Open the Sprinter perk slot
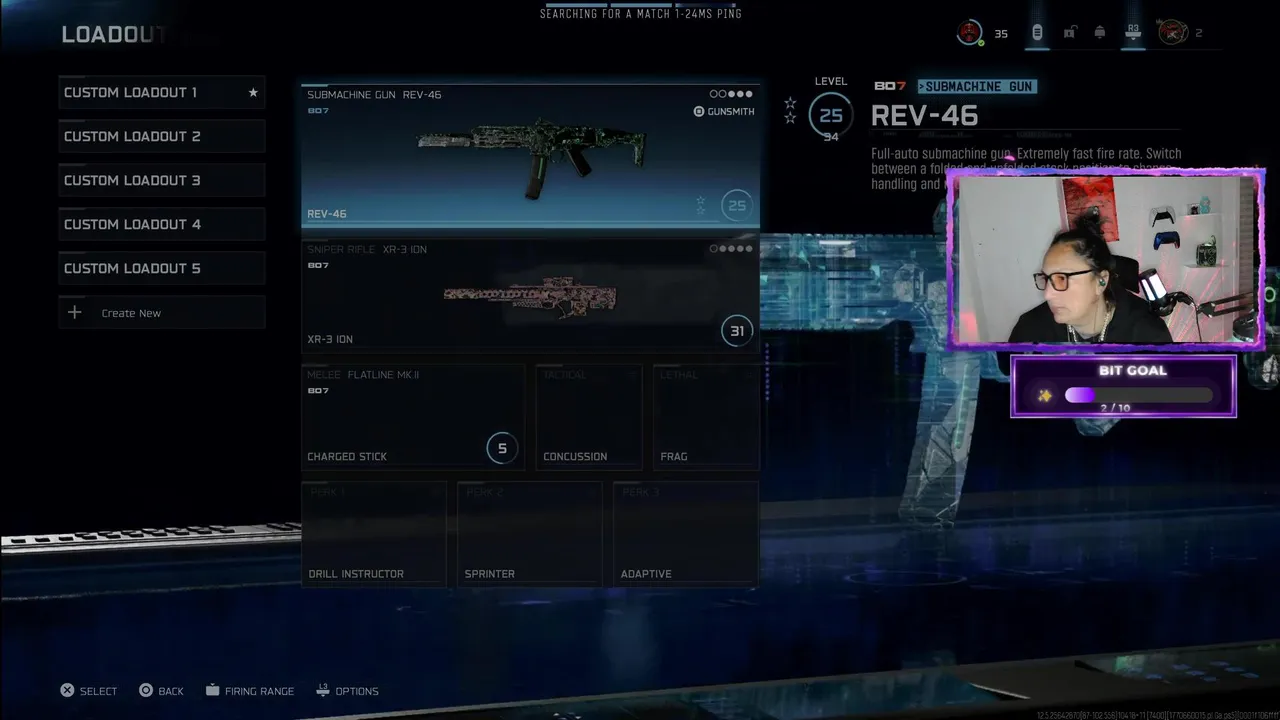This screenshot has height=720, width=1280. pos(530,533)
